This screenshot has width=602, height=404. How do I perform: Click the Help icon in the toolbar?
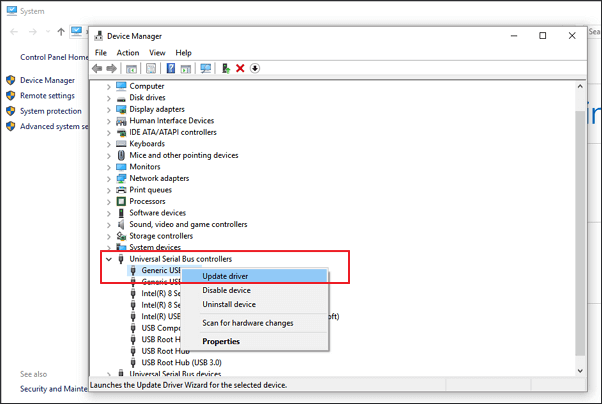tap(171, 68)
